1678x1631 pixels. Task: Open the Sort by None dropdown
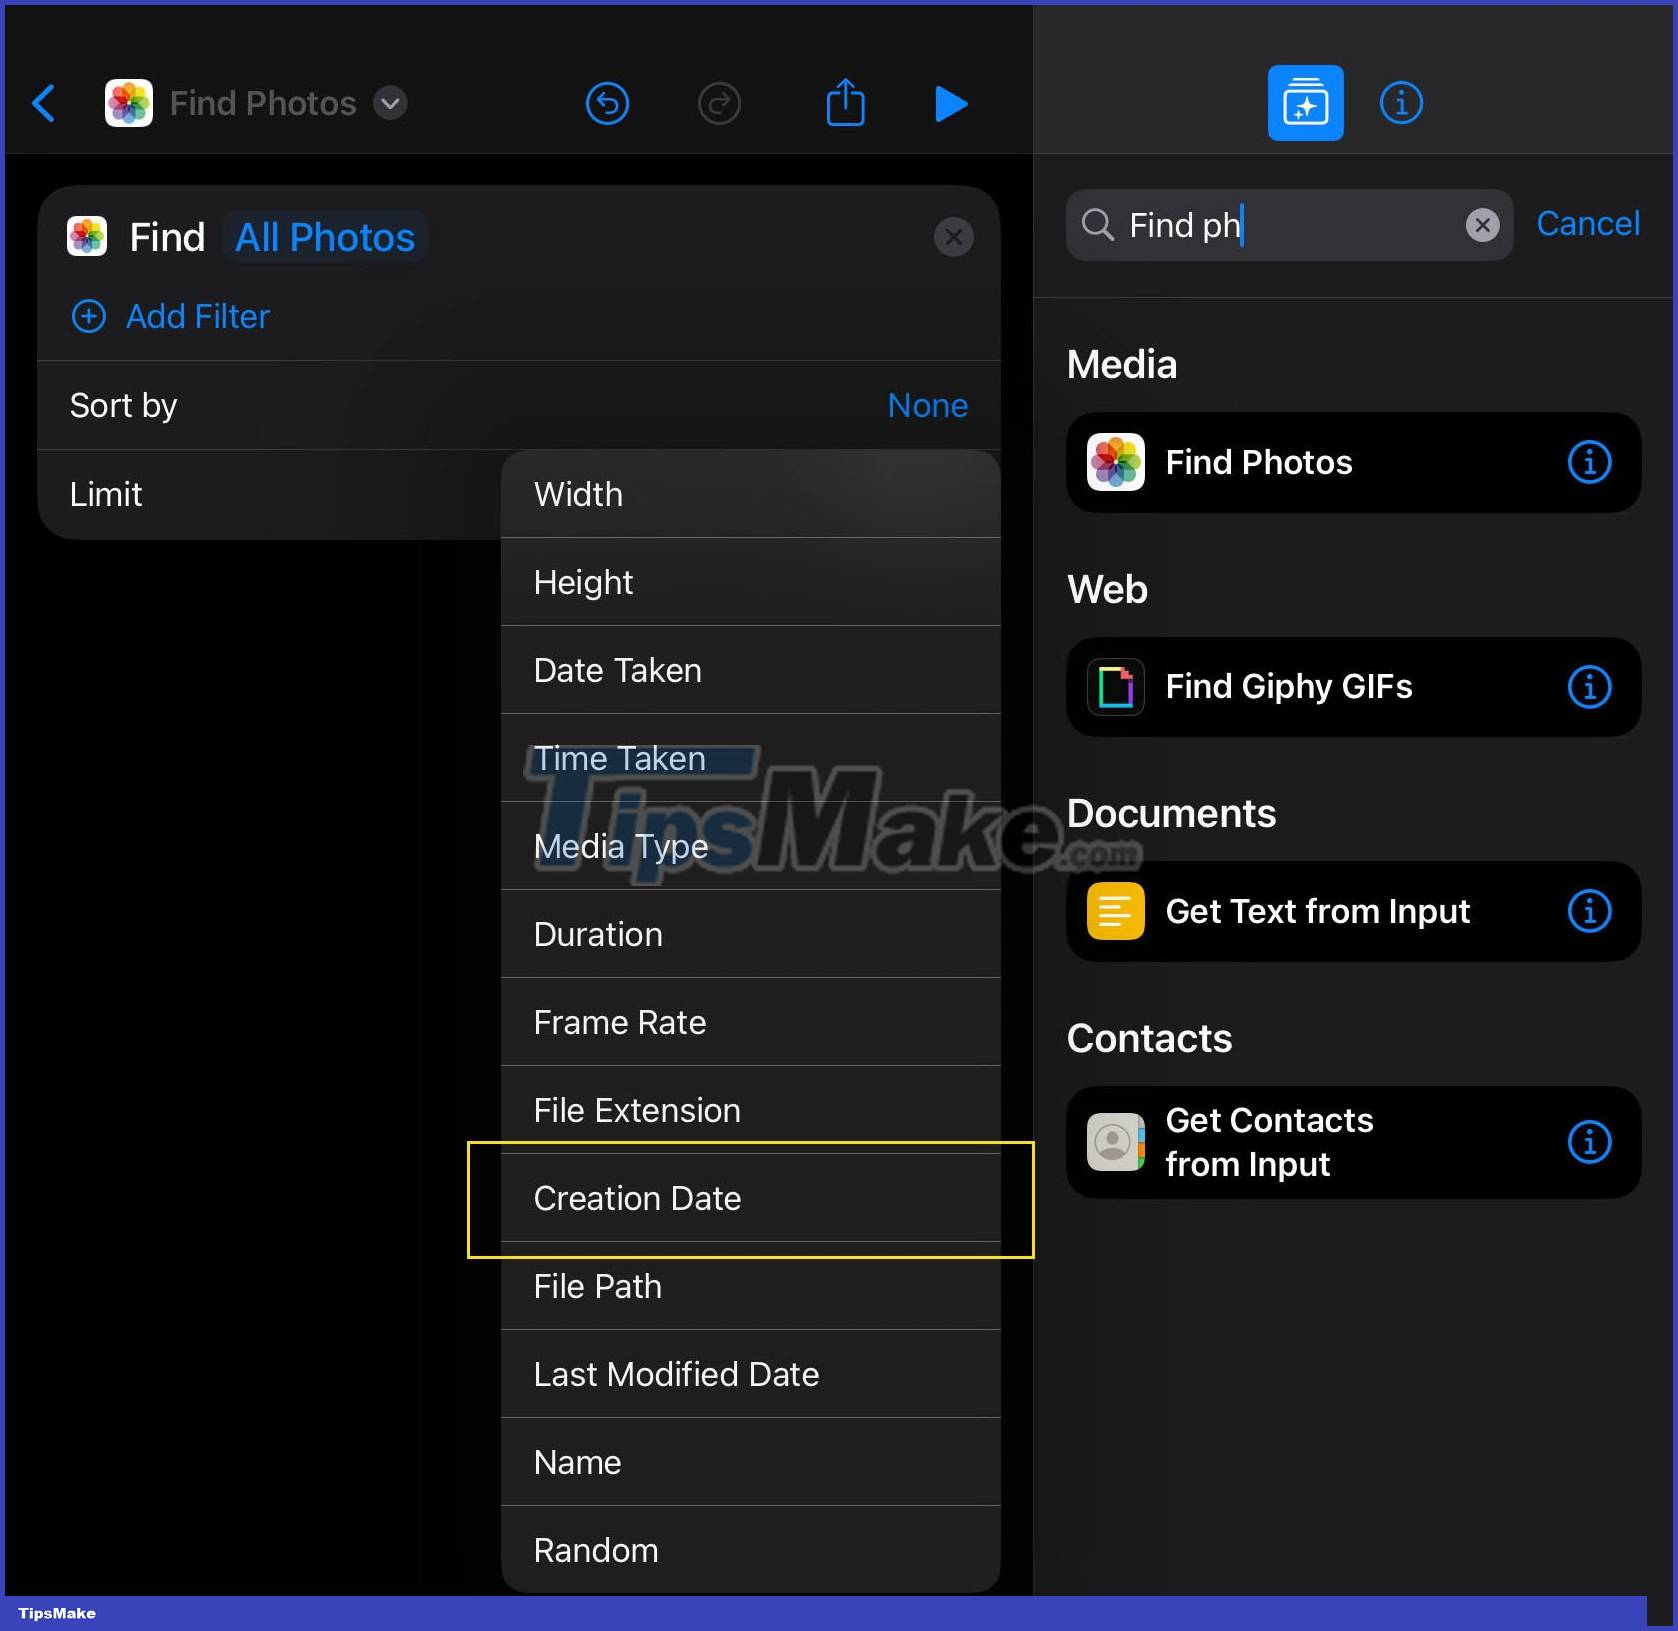tap(927, 405)
